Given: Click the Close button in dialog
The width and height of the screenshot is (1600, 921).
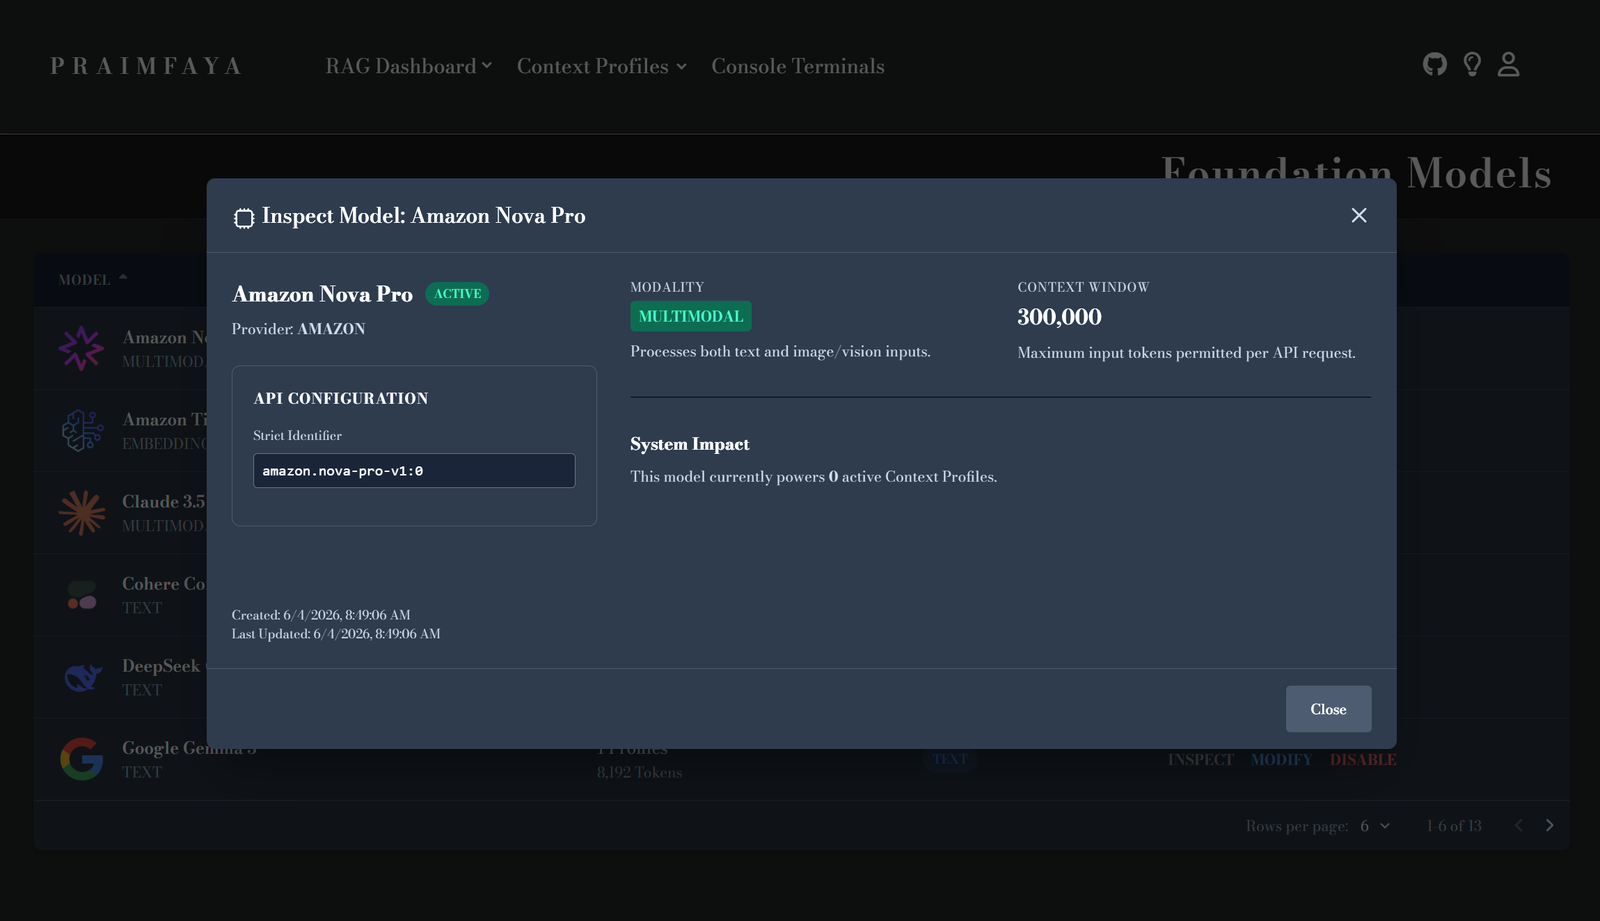Looking at the screenshot, I should pyautogui.click(x=1328, y=709).
